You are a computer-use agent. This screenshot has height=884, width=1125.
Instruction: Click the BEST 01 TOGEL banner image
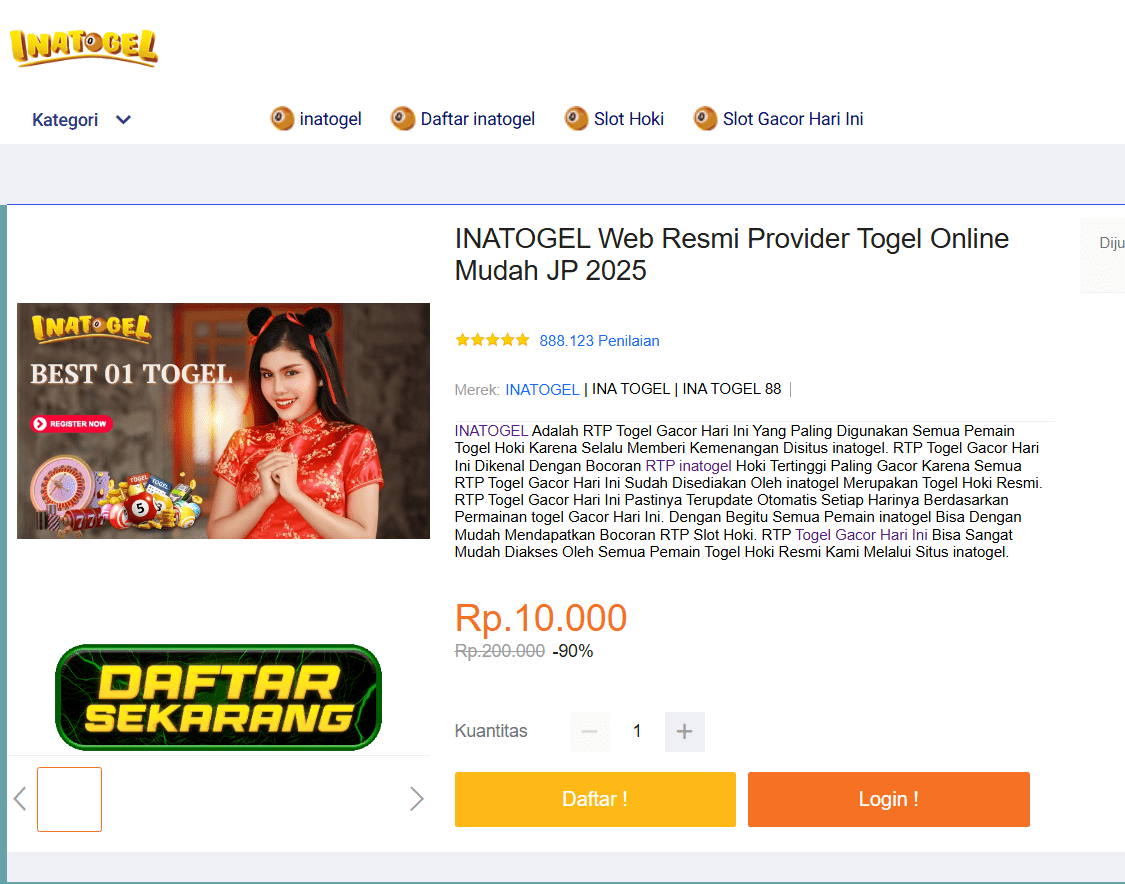pos(223,420)
